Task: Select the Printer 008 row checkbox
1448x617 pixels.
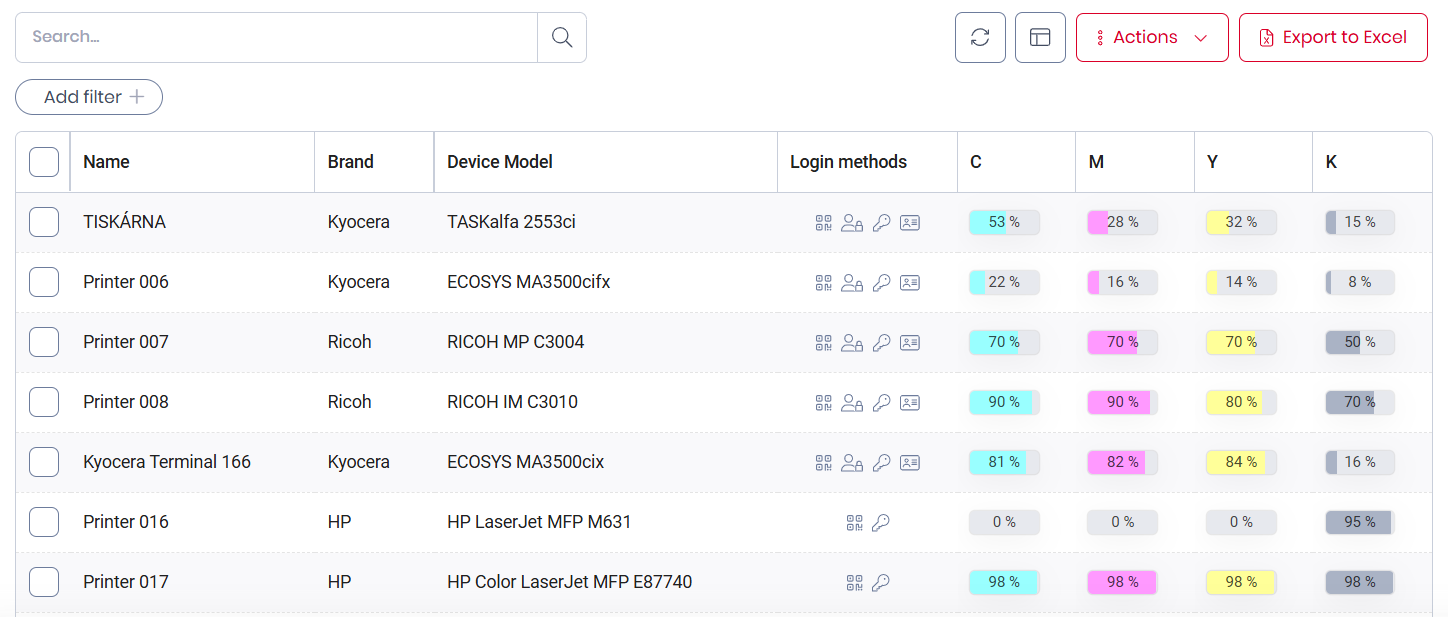Action: 44,402
